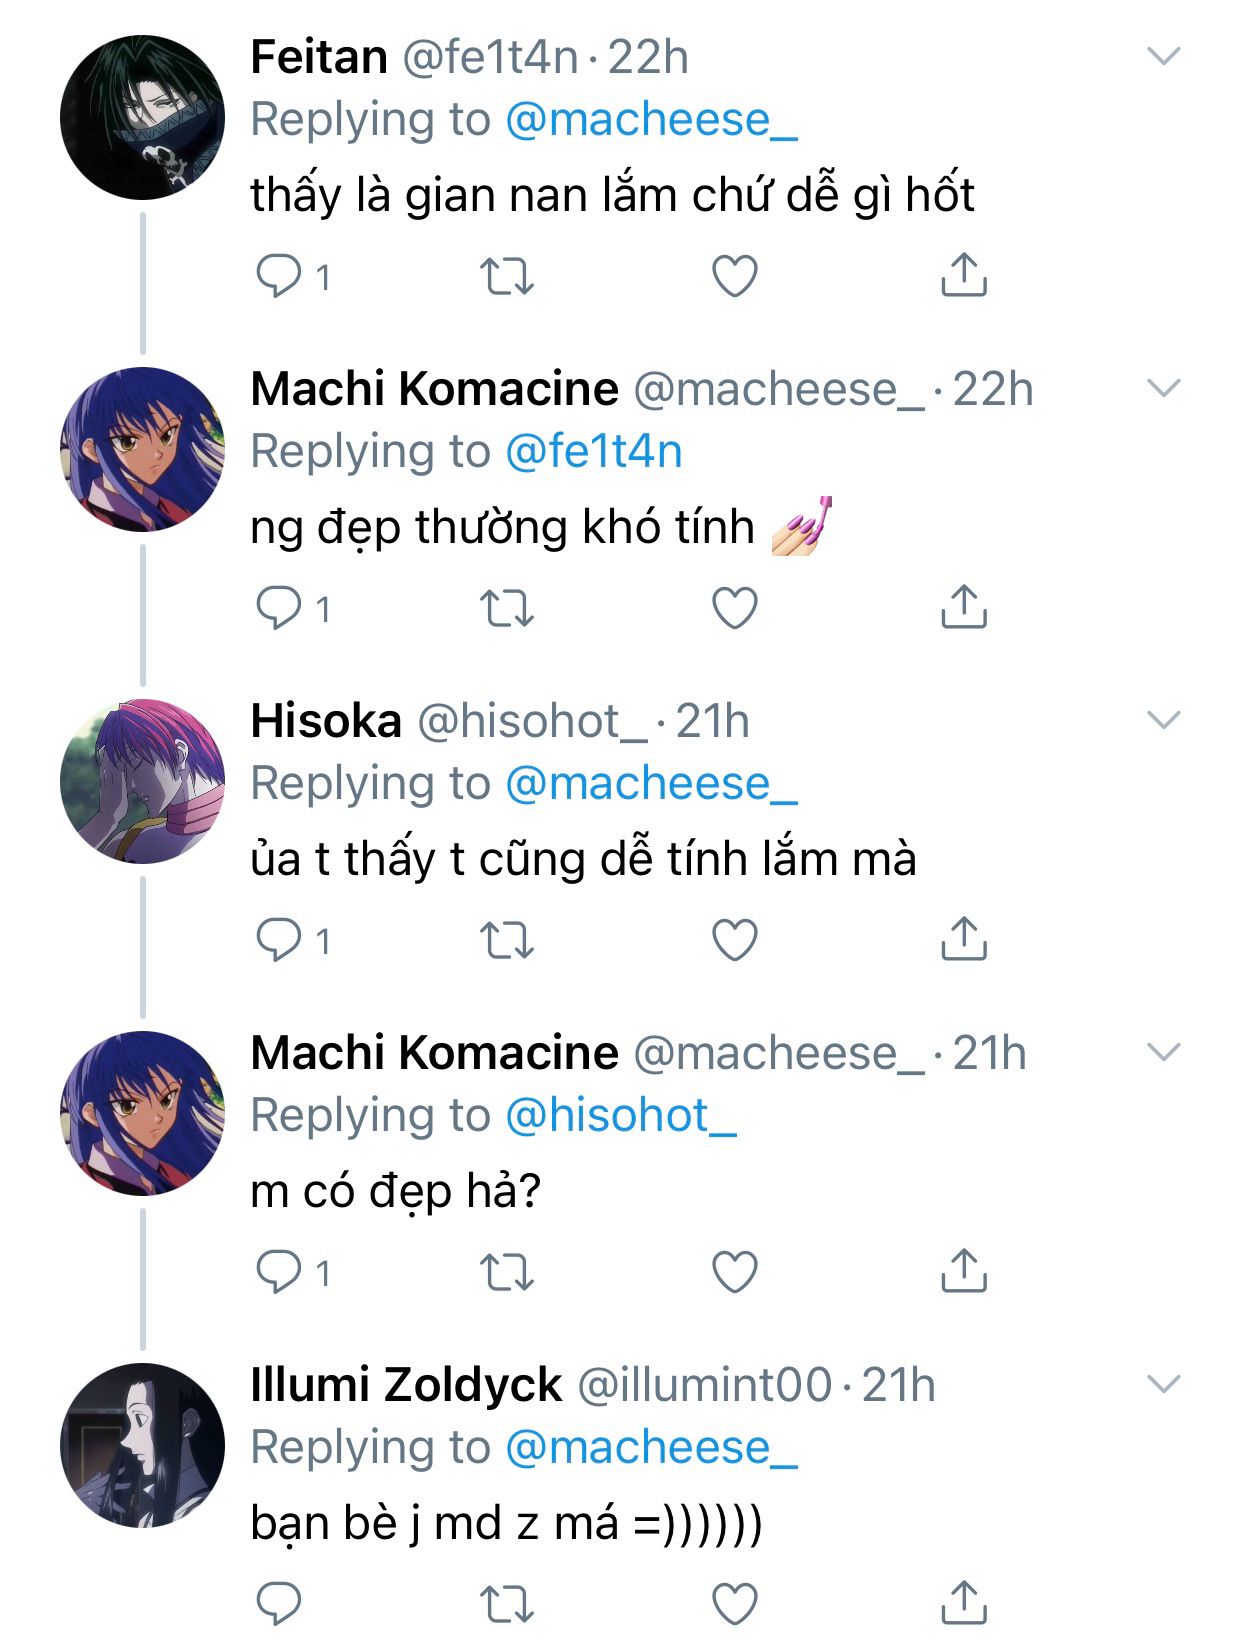This screenshot has height=1643, width=1242.
Task: Open Hisoka's profile picture
Action: 142,781
